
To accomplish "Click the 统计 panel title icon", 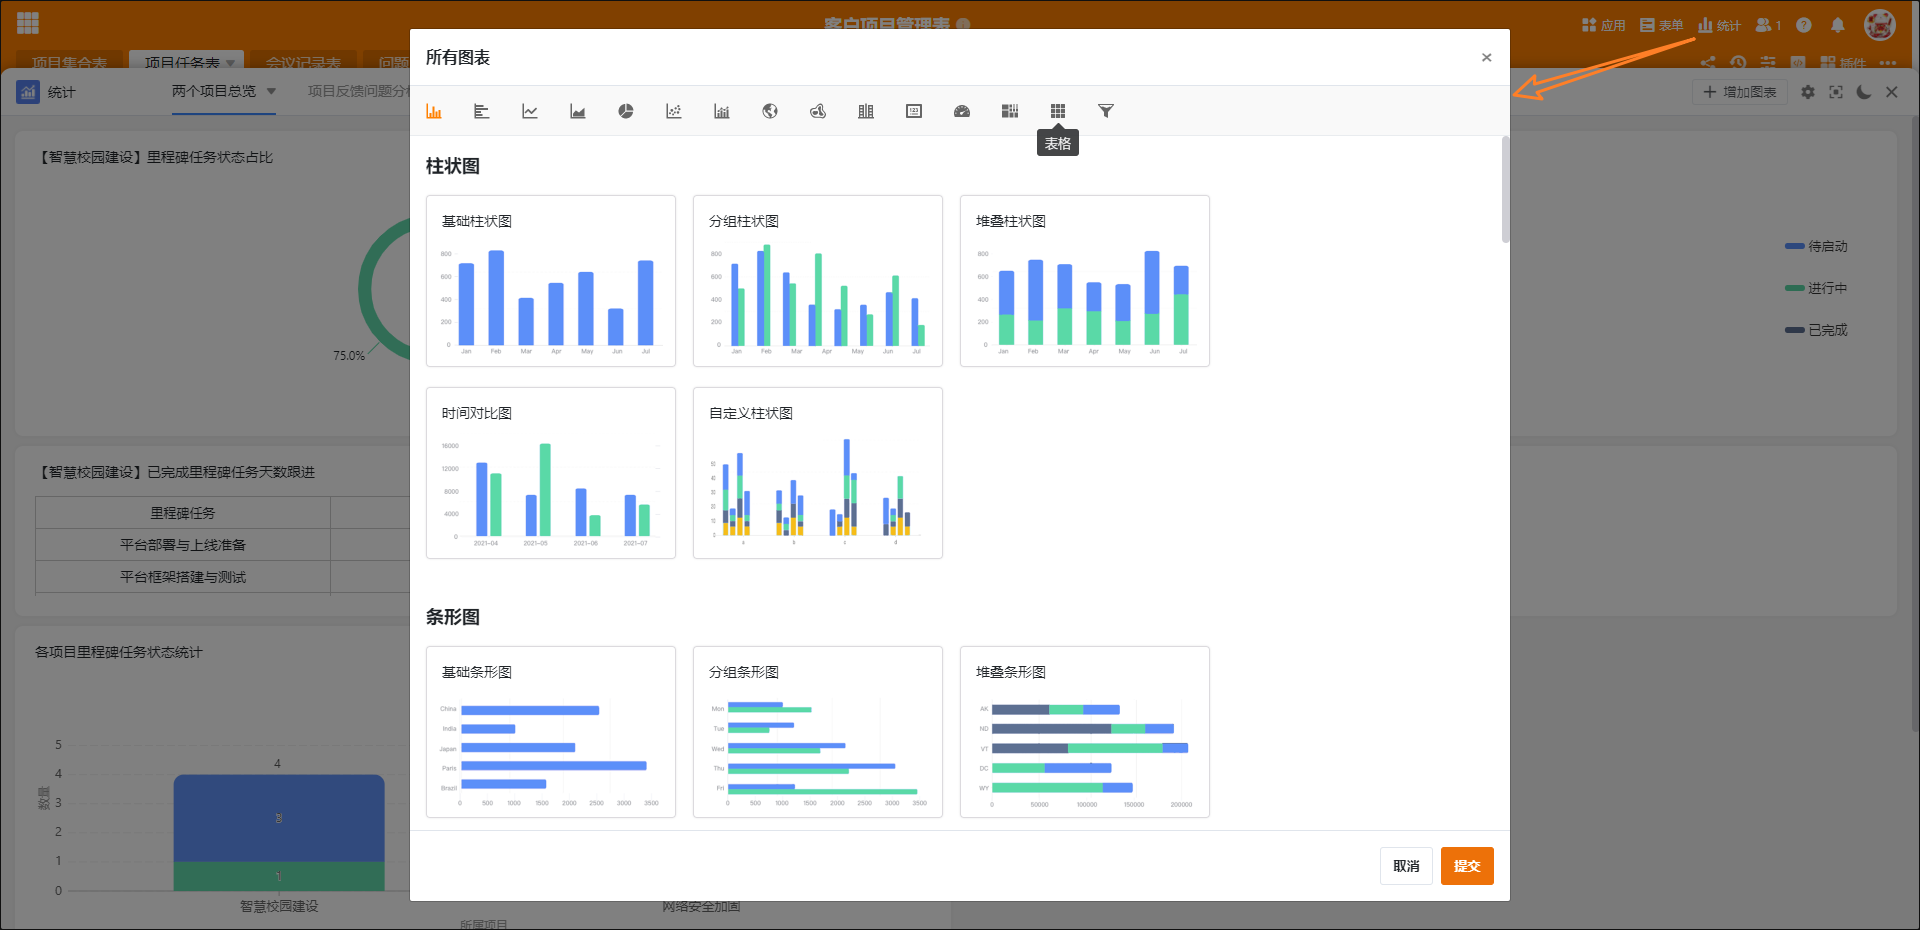I will 28,92.
